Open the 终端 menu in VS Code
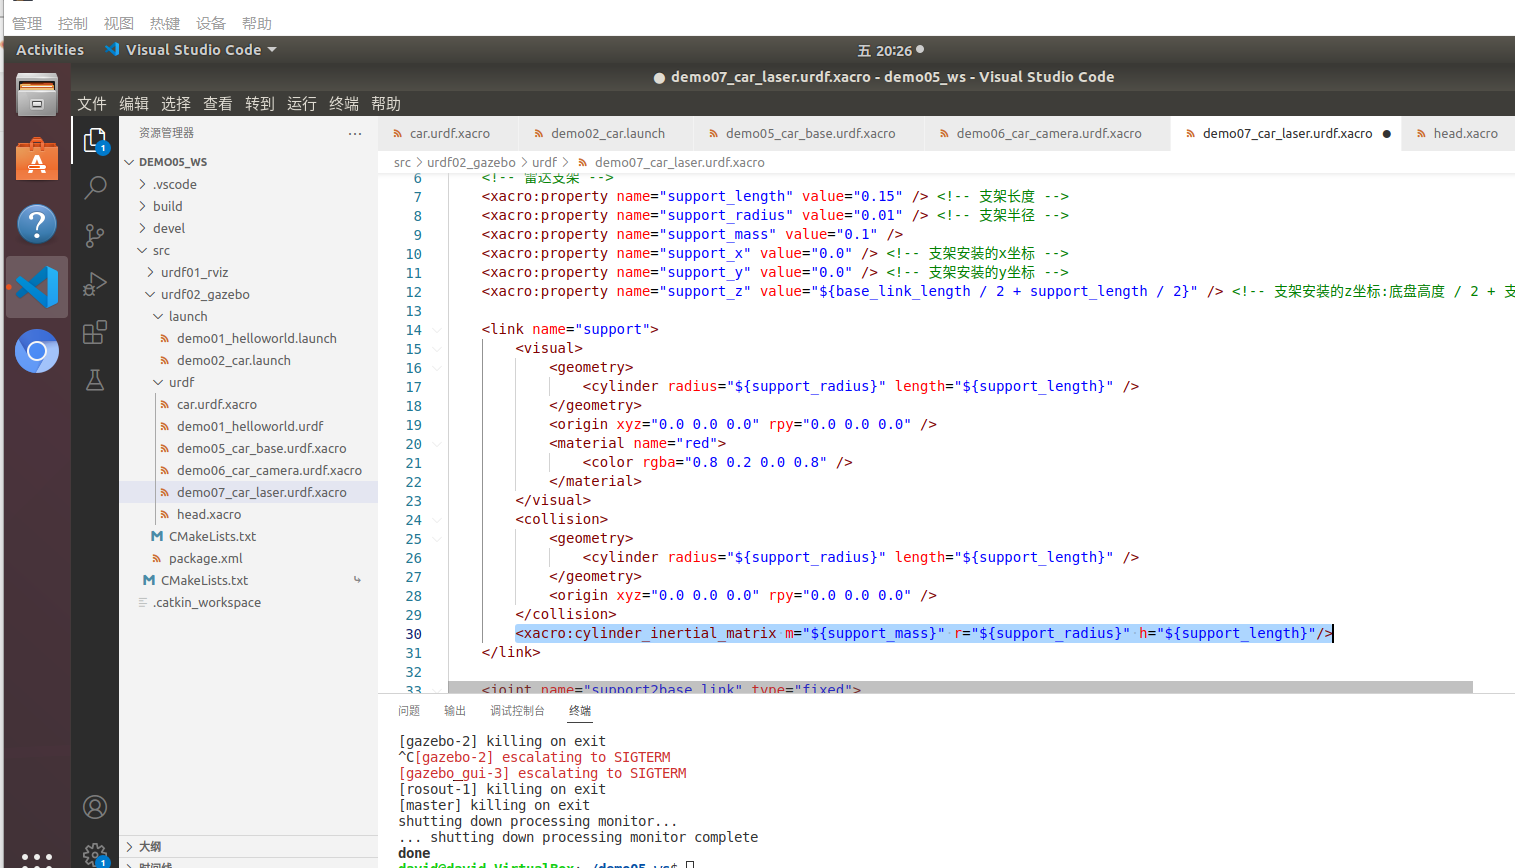Image resolution: width=1515 pixels, height=868 pixels. (344, 104)
